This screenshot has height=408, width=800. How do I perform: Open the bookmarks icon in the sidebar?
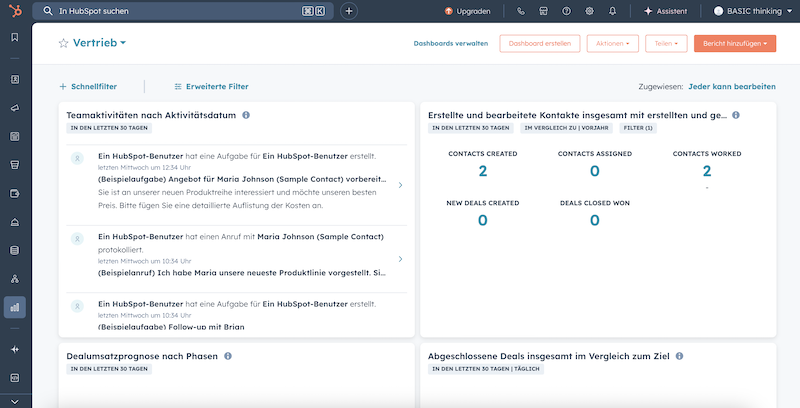point(14,37)
